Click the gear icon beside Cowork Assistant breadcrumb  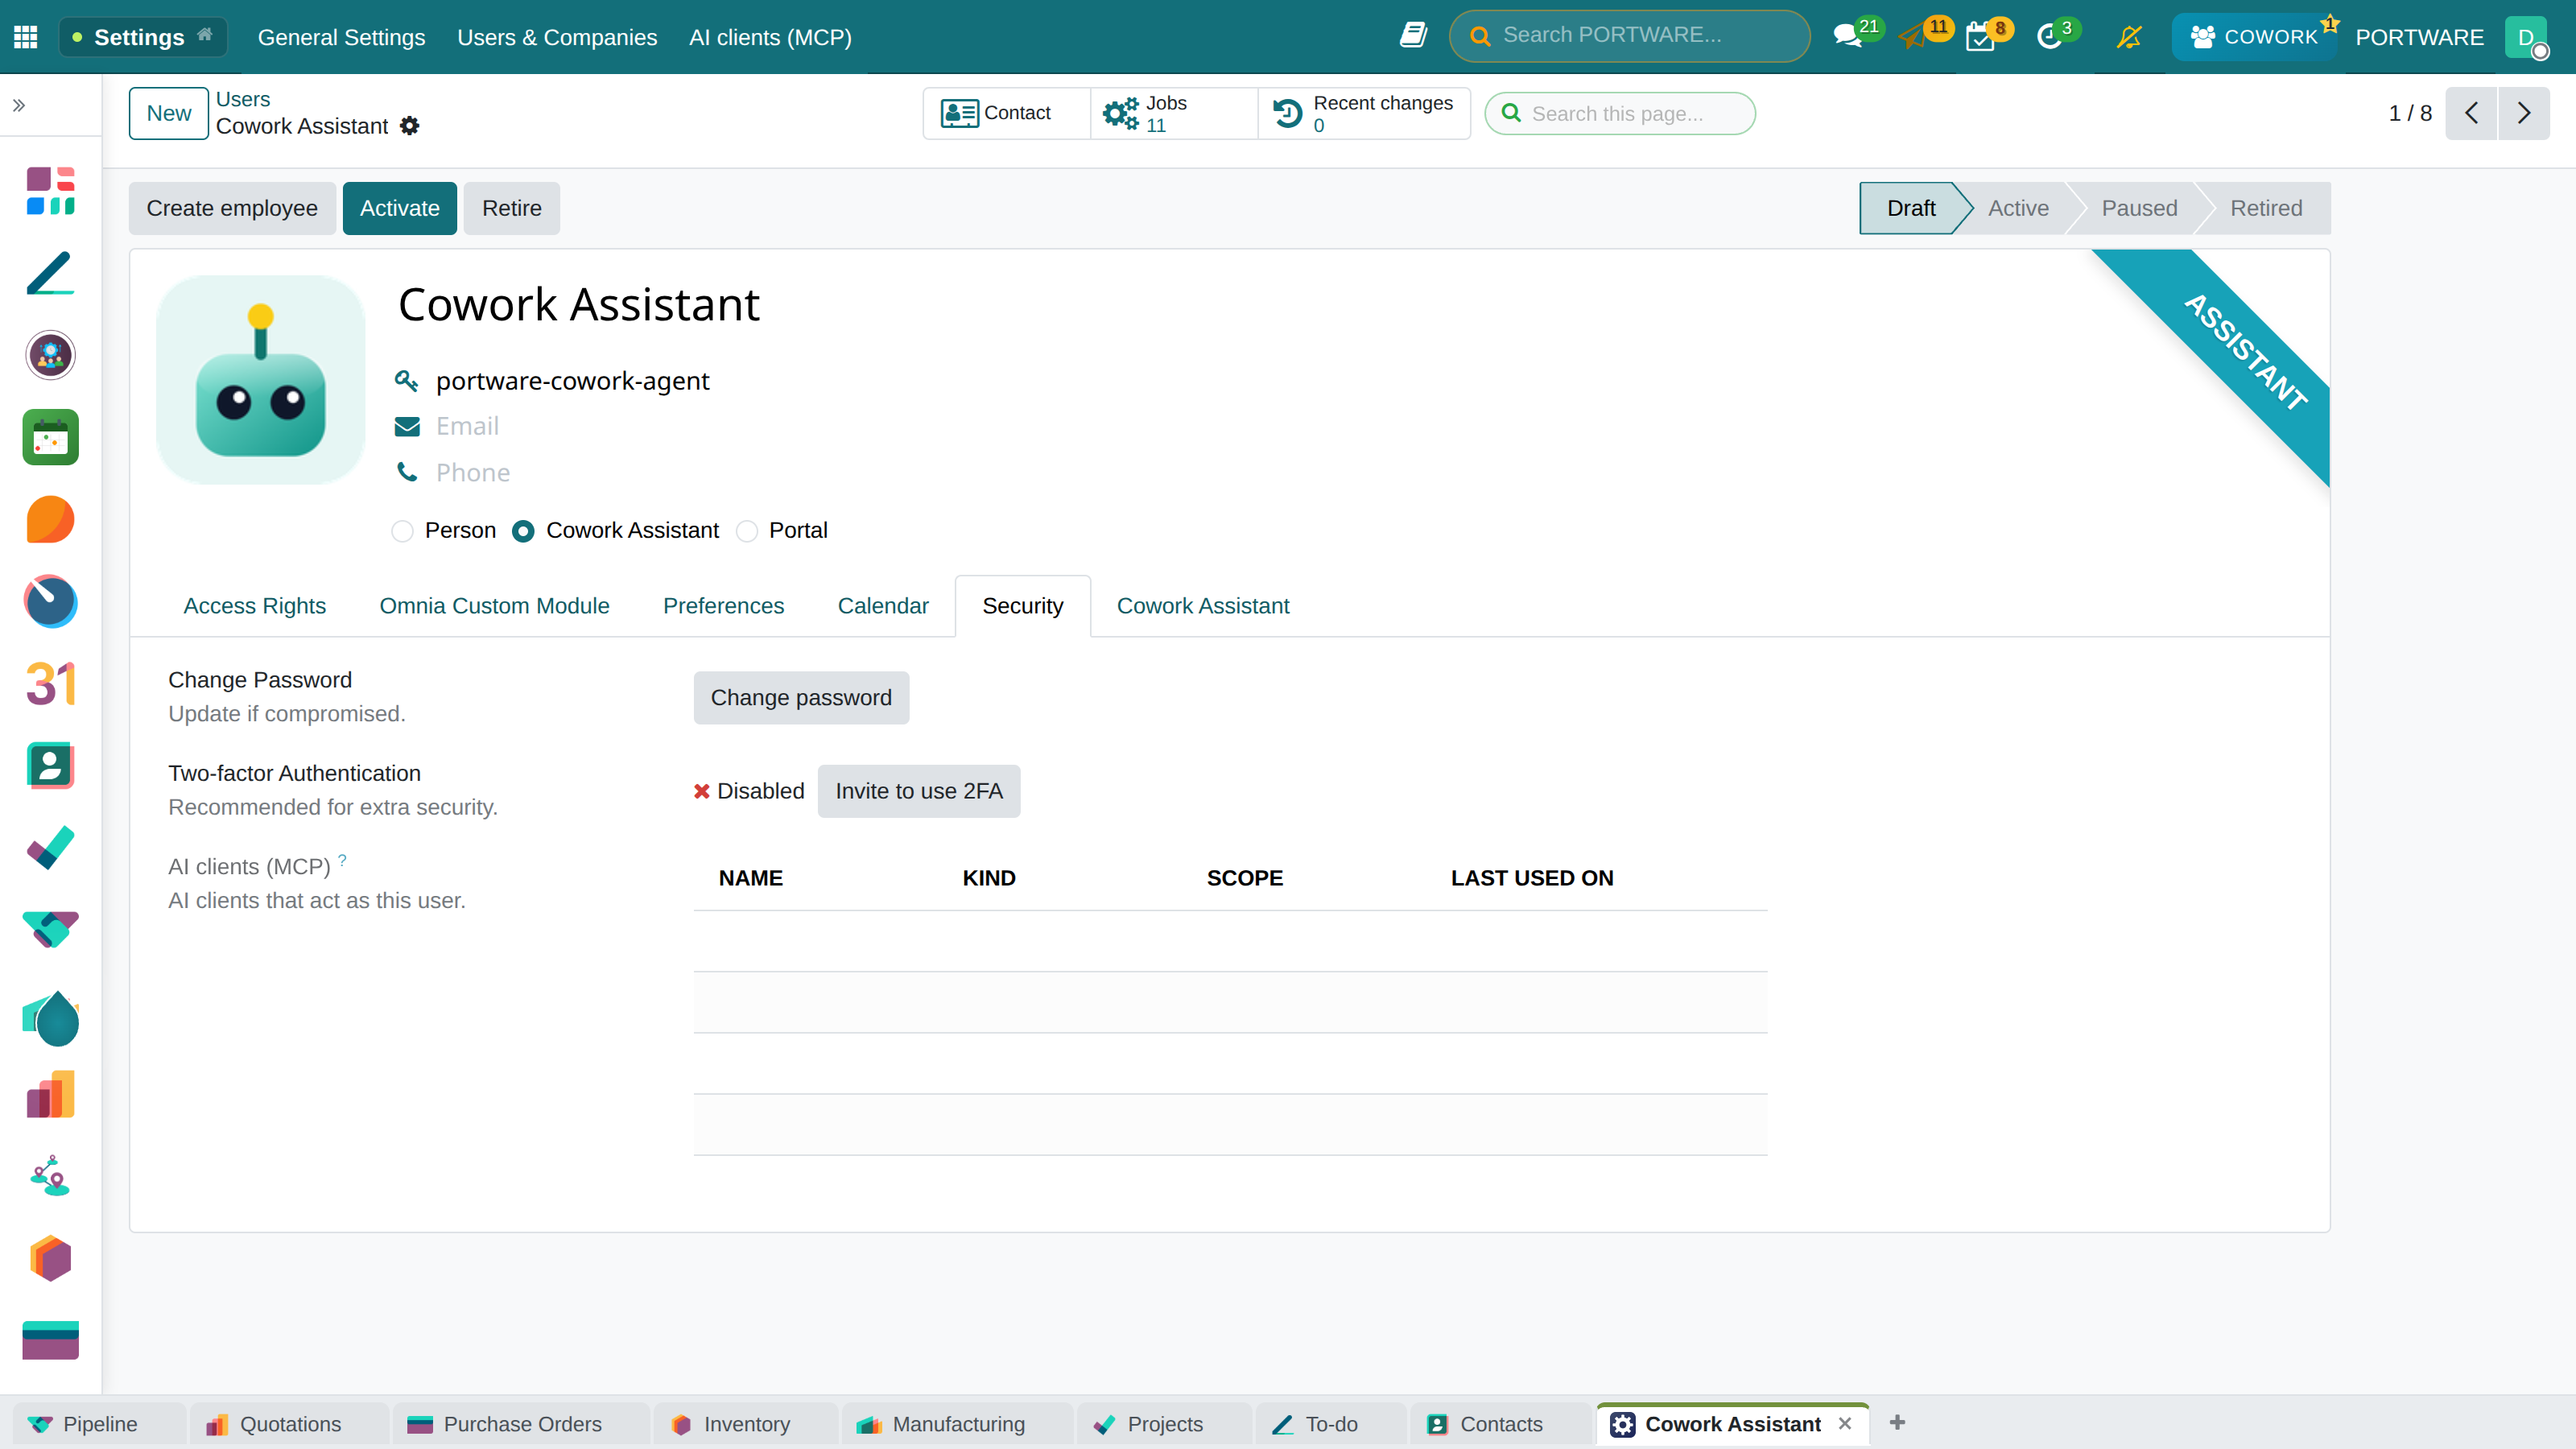pos(409,126)
